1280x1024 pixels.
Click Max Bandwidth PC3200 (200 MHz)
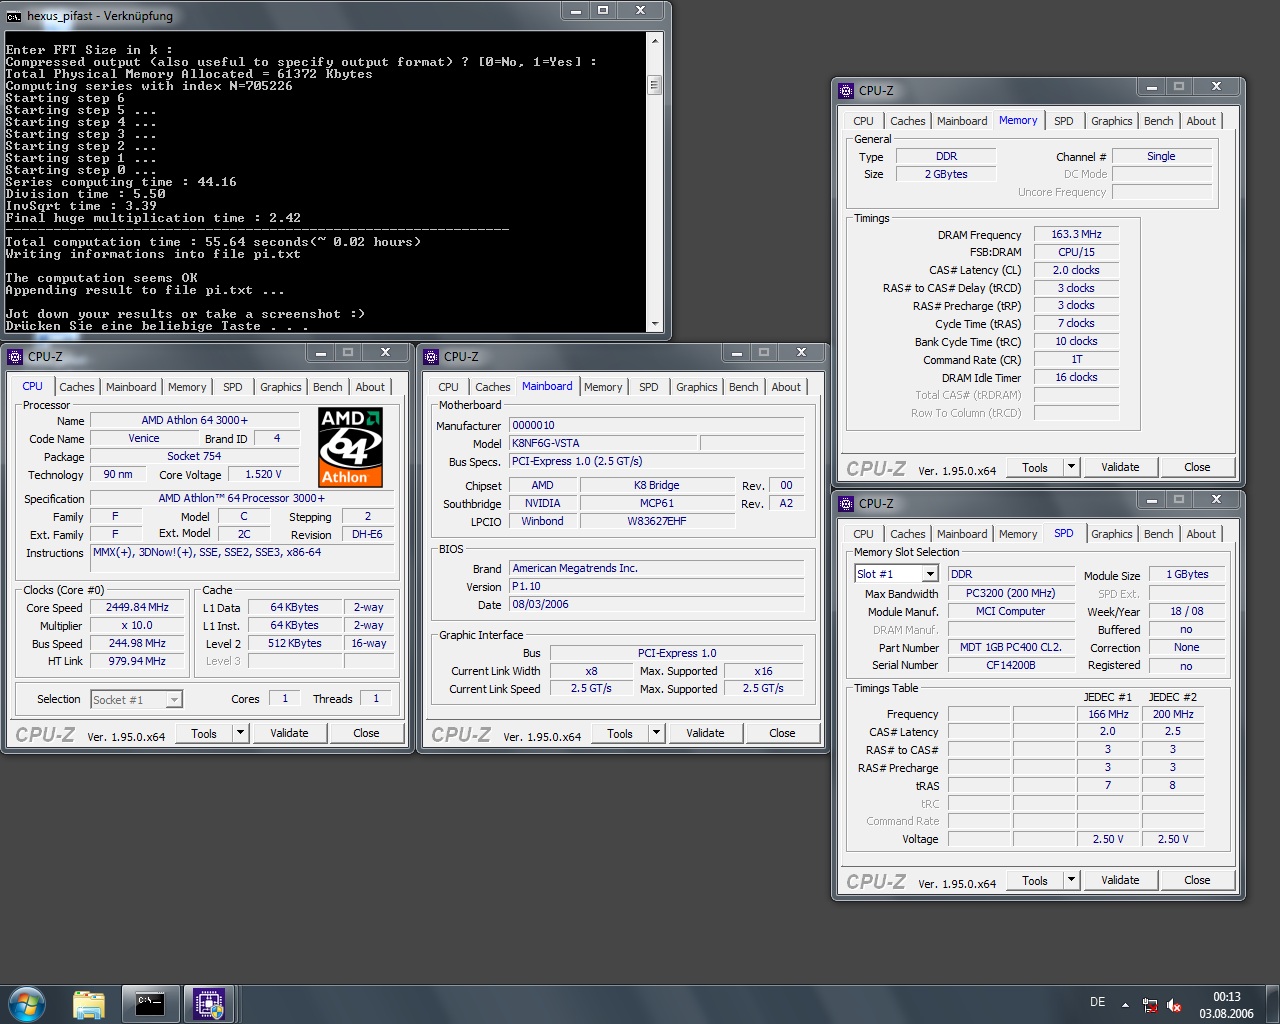pos(1010,593)
